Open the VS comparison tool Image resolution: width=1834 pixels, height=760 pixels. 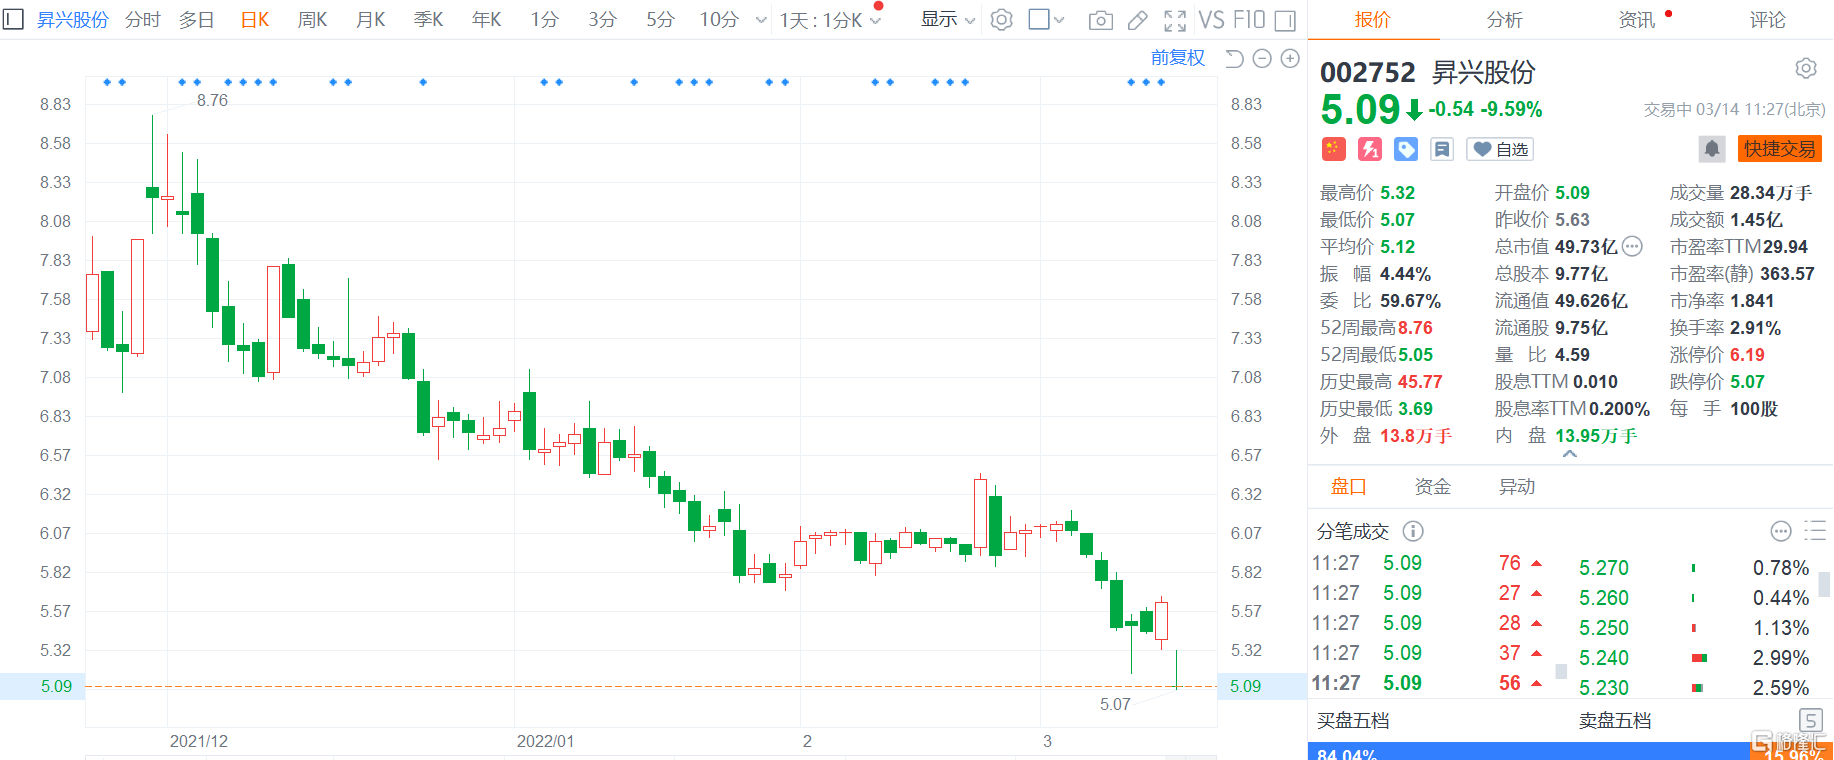pos(1211,20)
